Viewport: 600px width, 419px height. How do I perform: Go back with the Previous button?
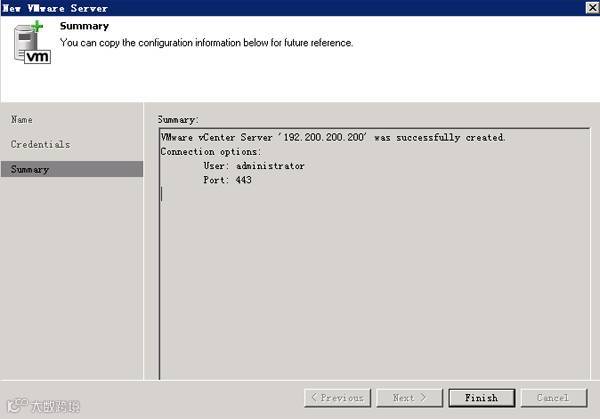coord(338,398)
